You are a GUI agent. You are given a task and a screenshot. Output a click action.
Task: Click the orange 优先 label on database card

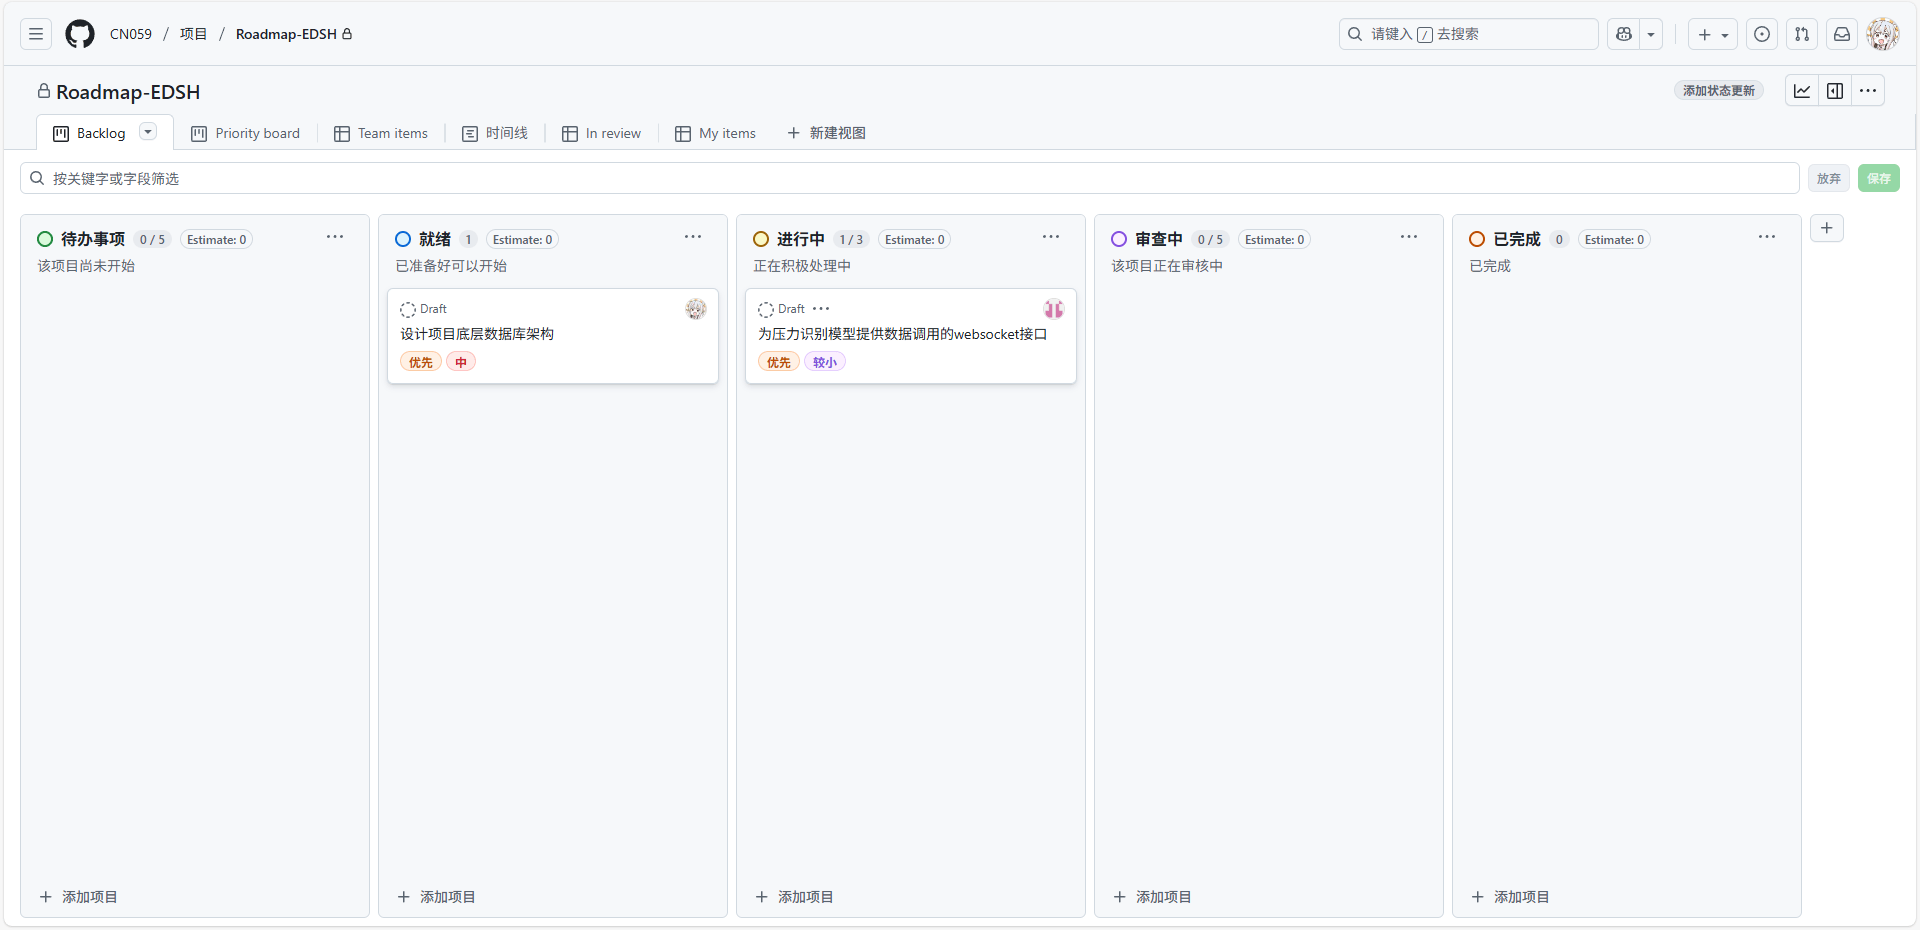point(421,362)
